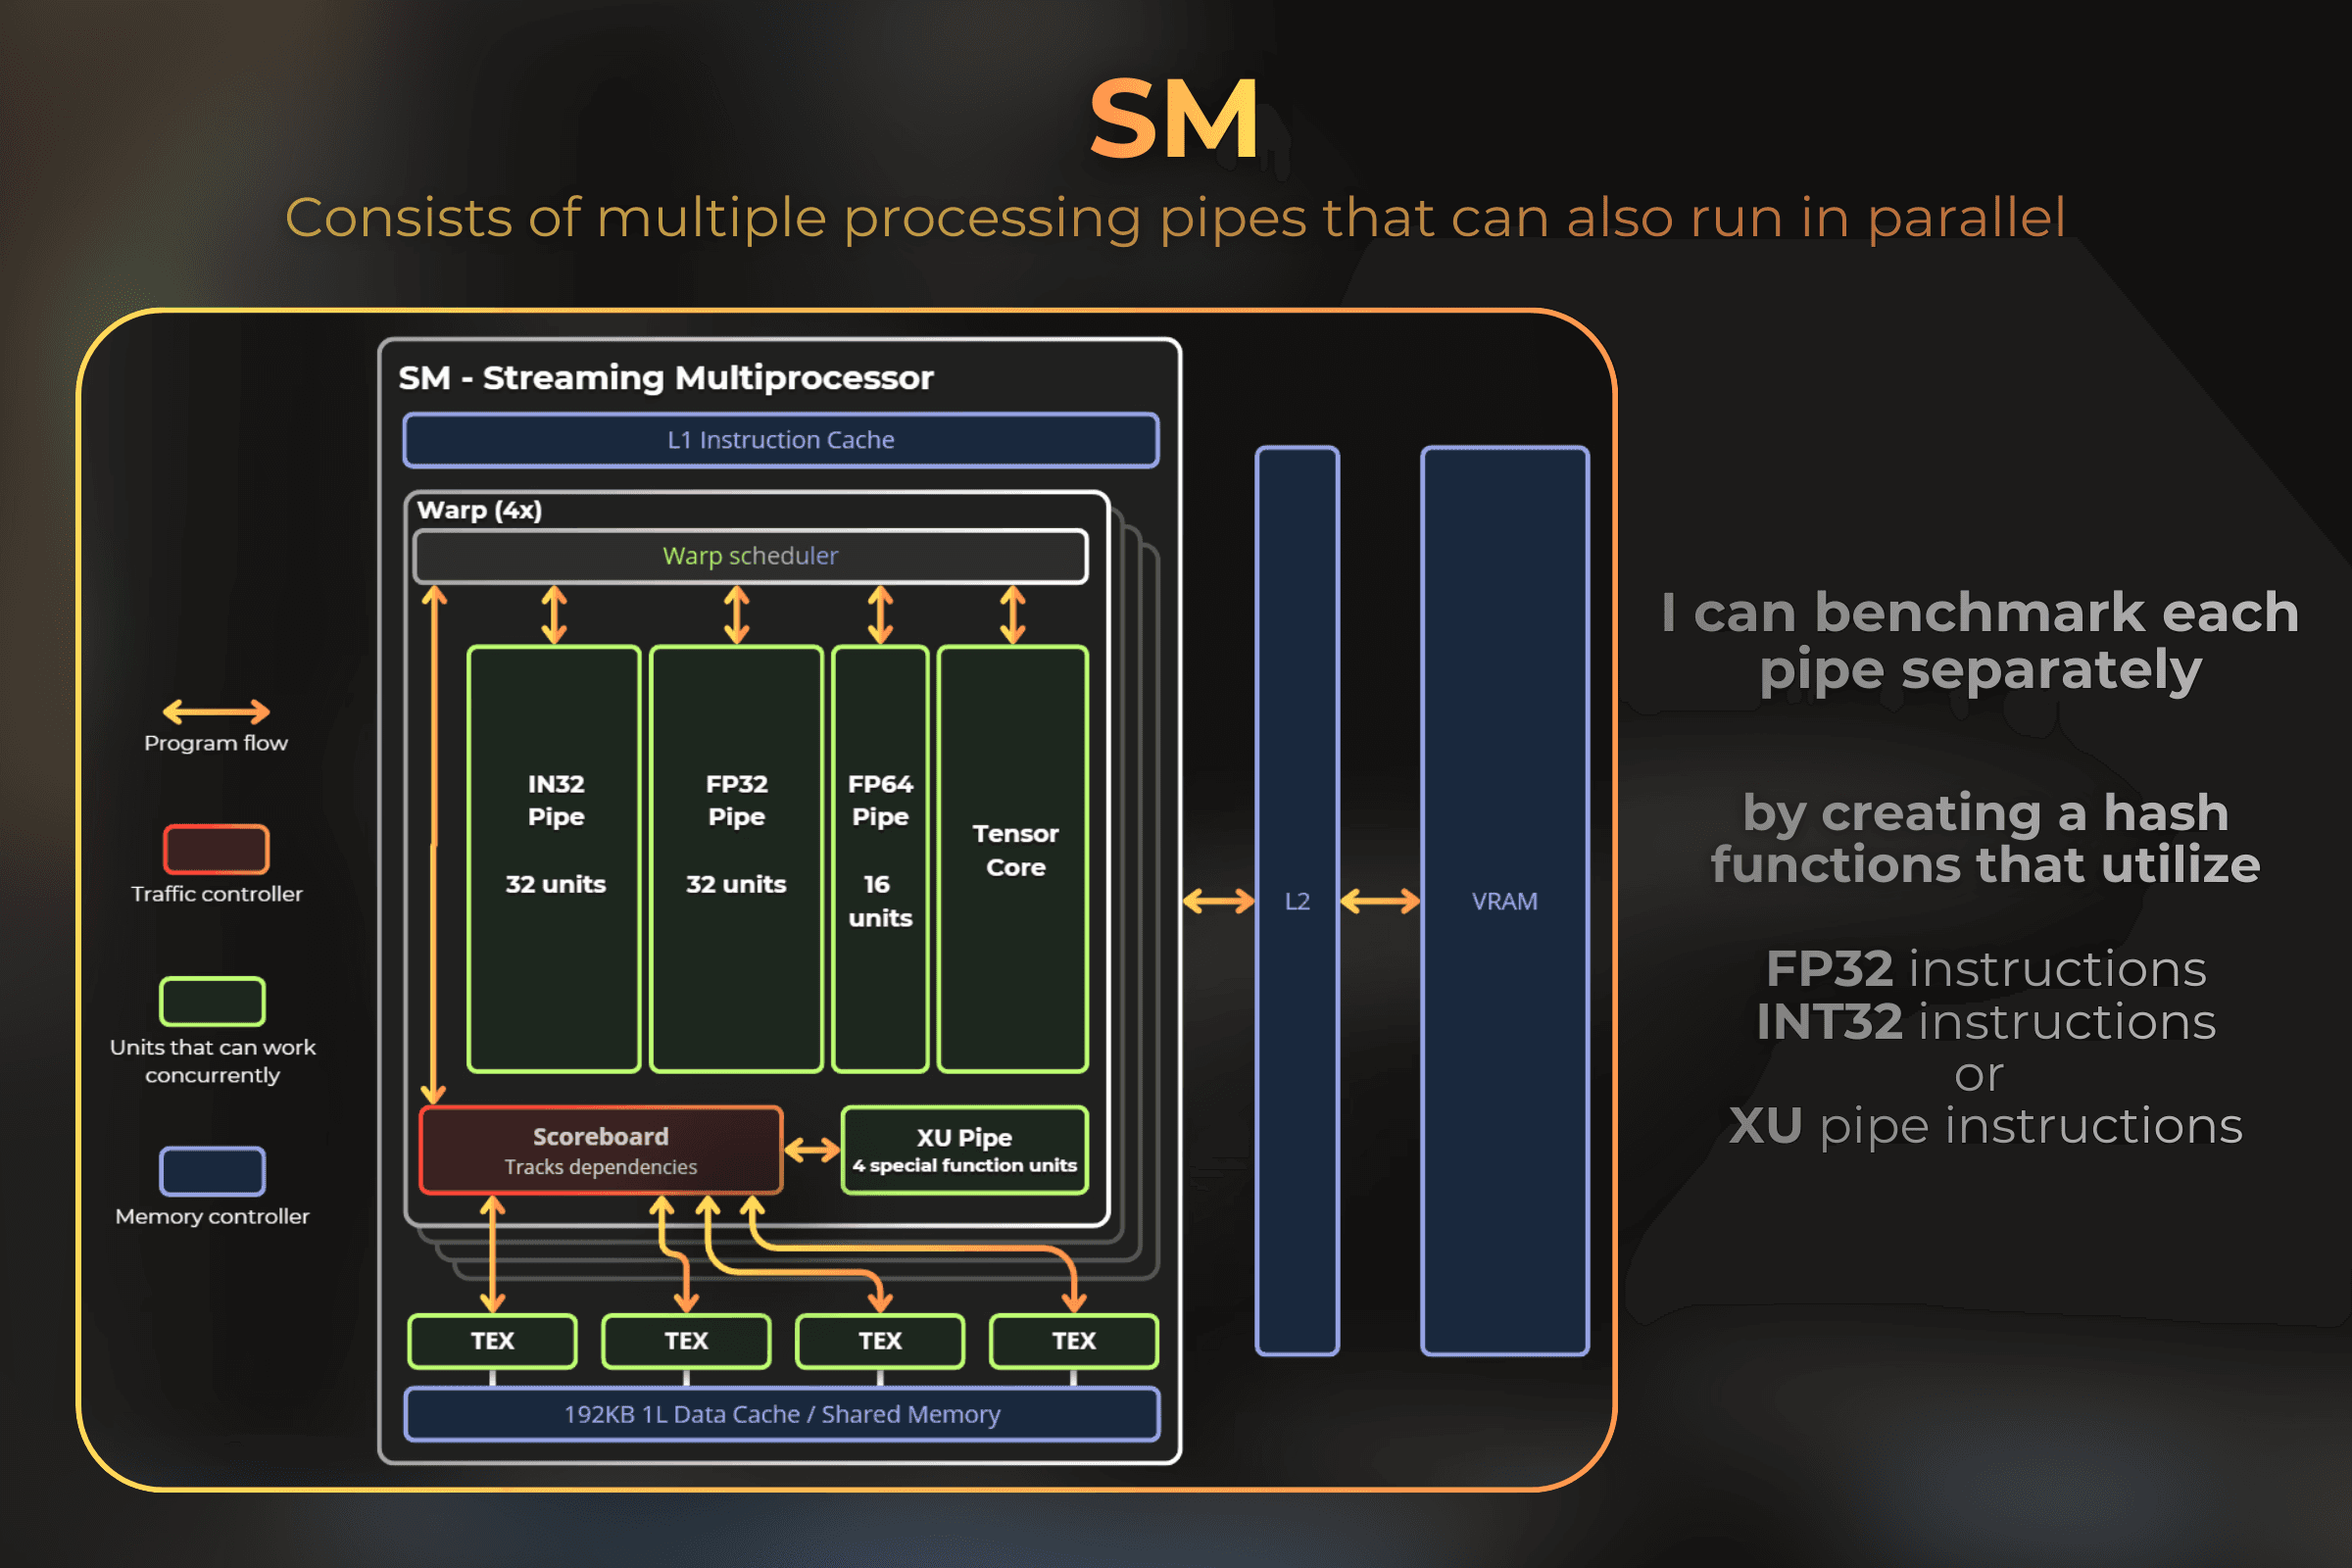This screenshot has width=2352, height=1568.
Task: Click the leftmost TEX unit
Action: click(x=492, y=1341)
